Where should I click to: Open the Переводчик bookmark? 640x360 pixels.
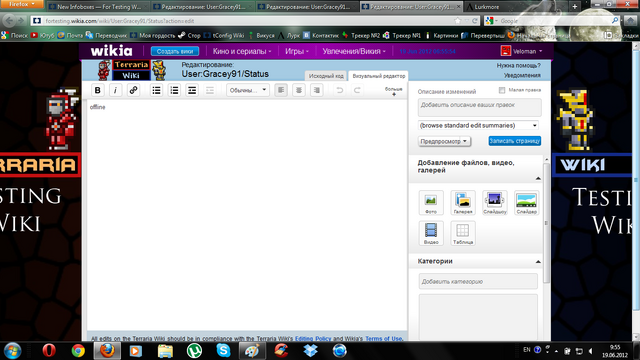[x=106, y=36]
